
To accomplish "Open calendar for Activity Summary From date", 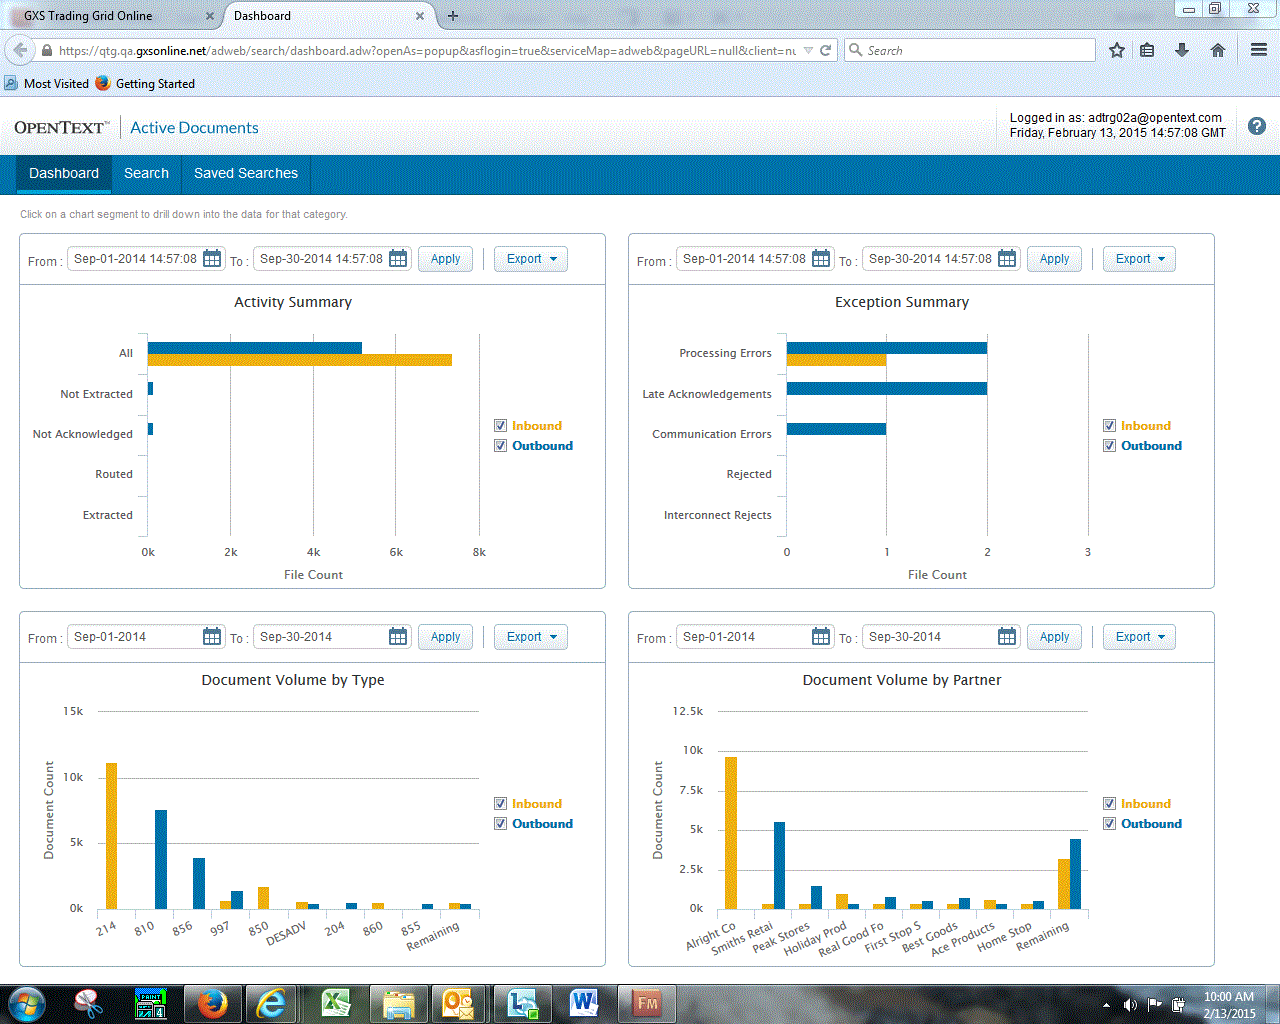I will (x=212, y=259).
